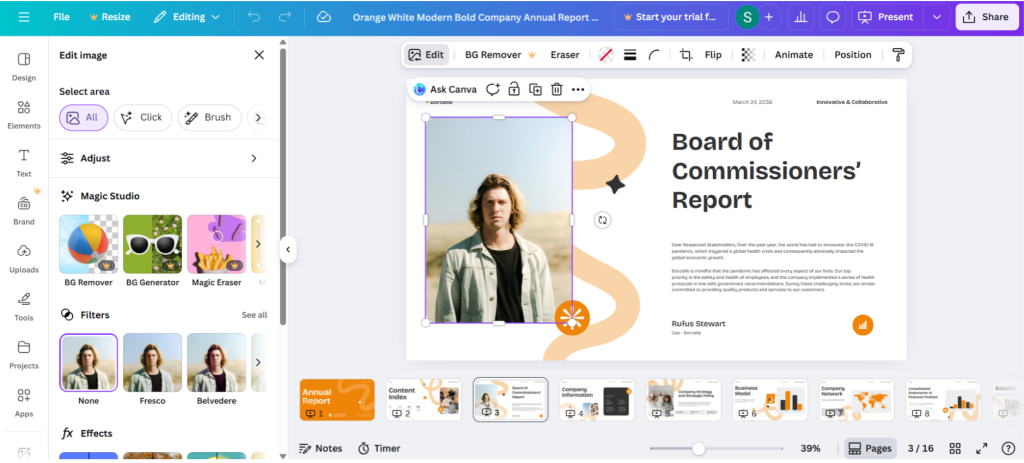Apply the Fresco filter

(152, 370)
